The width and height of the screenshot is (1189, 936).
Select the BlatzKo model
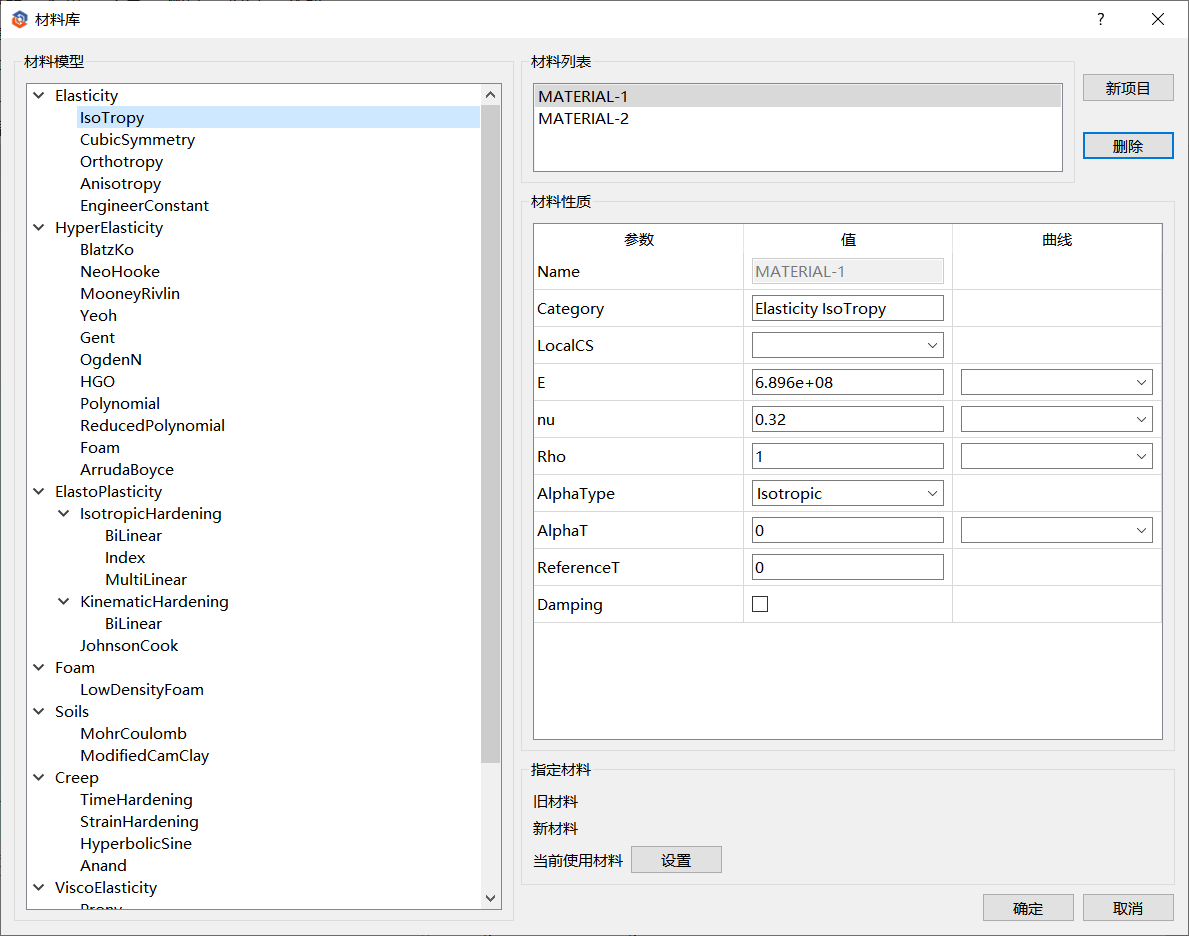point(107,250)
